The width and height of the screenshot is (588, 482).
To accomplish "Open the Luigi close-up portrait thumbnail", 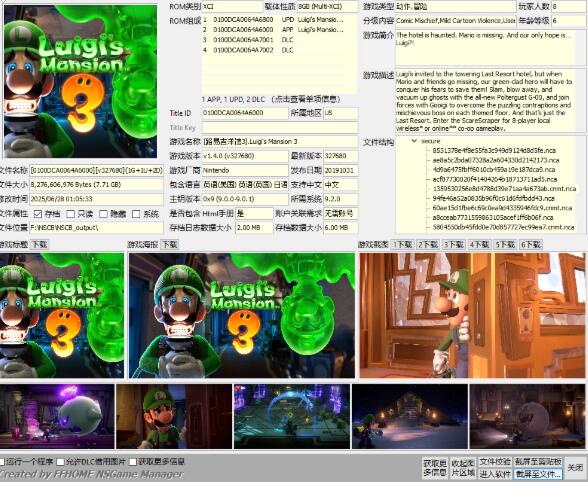I will tap(174, 416).
